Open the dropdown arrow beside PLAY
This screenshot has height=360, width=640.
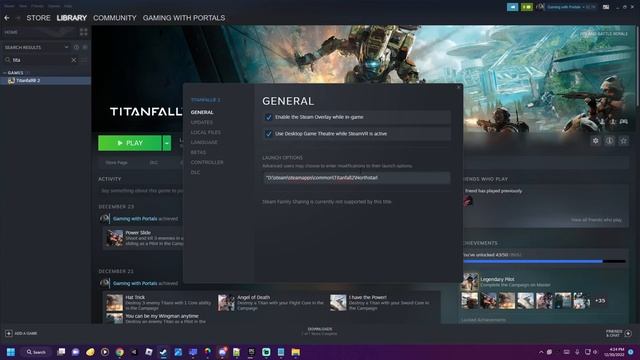167,143
